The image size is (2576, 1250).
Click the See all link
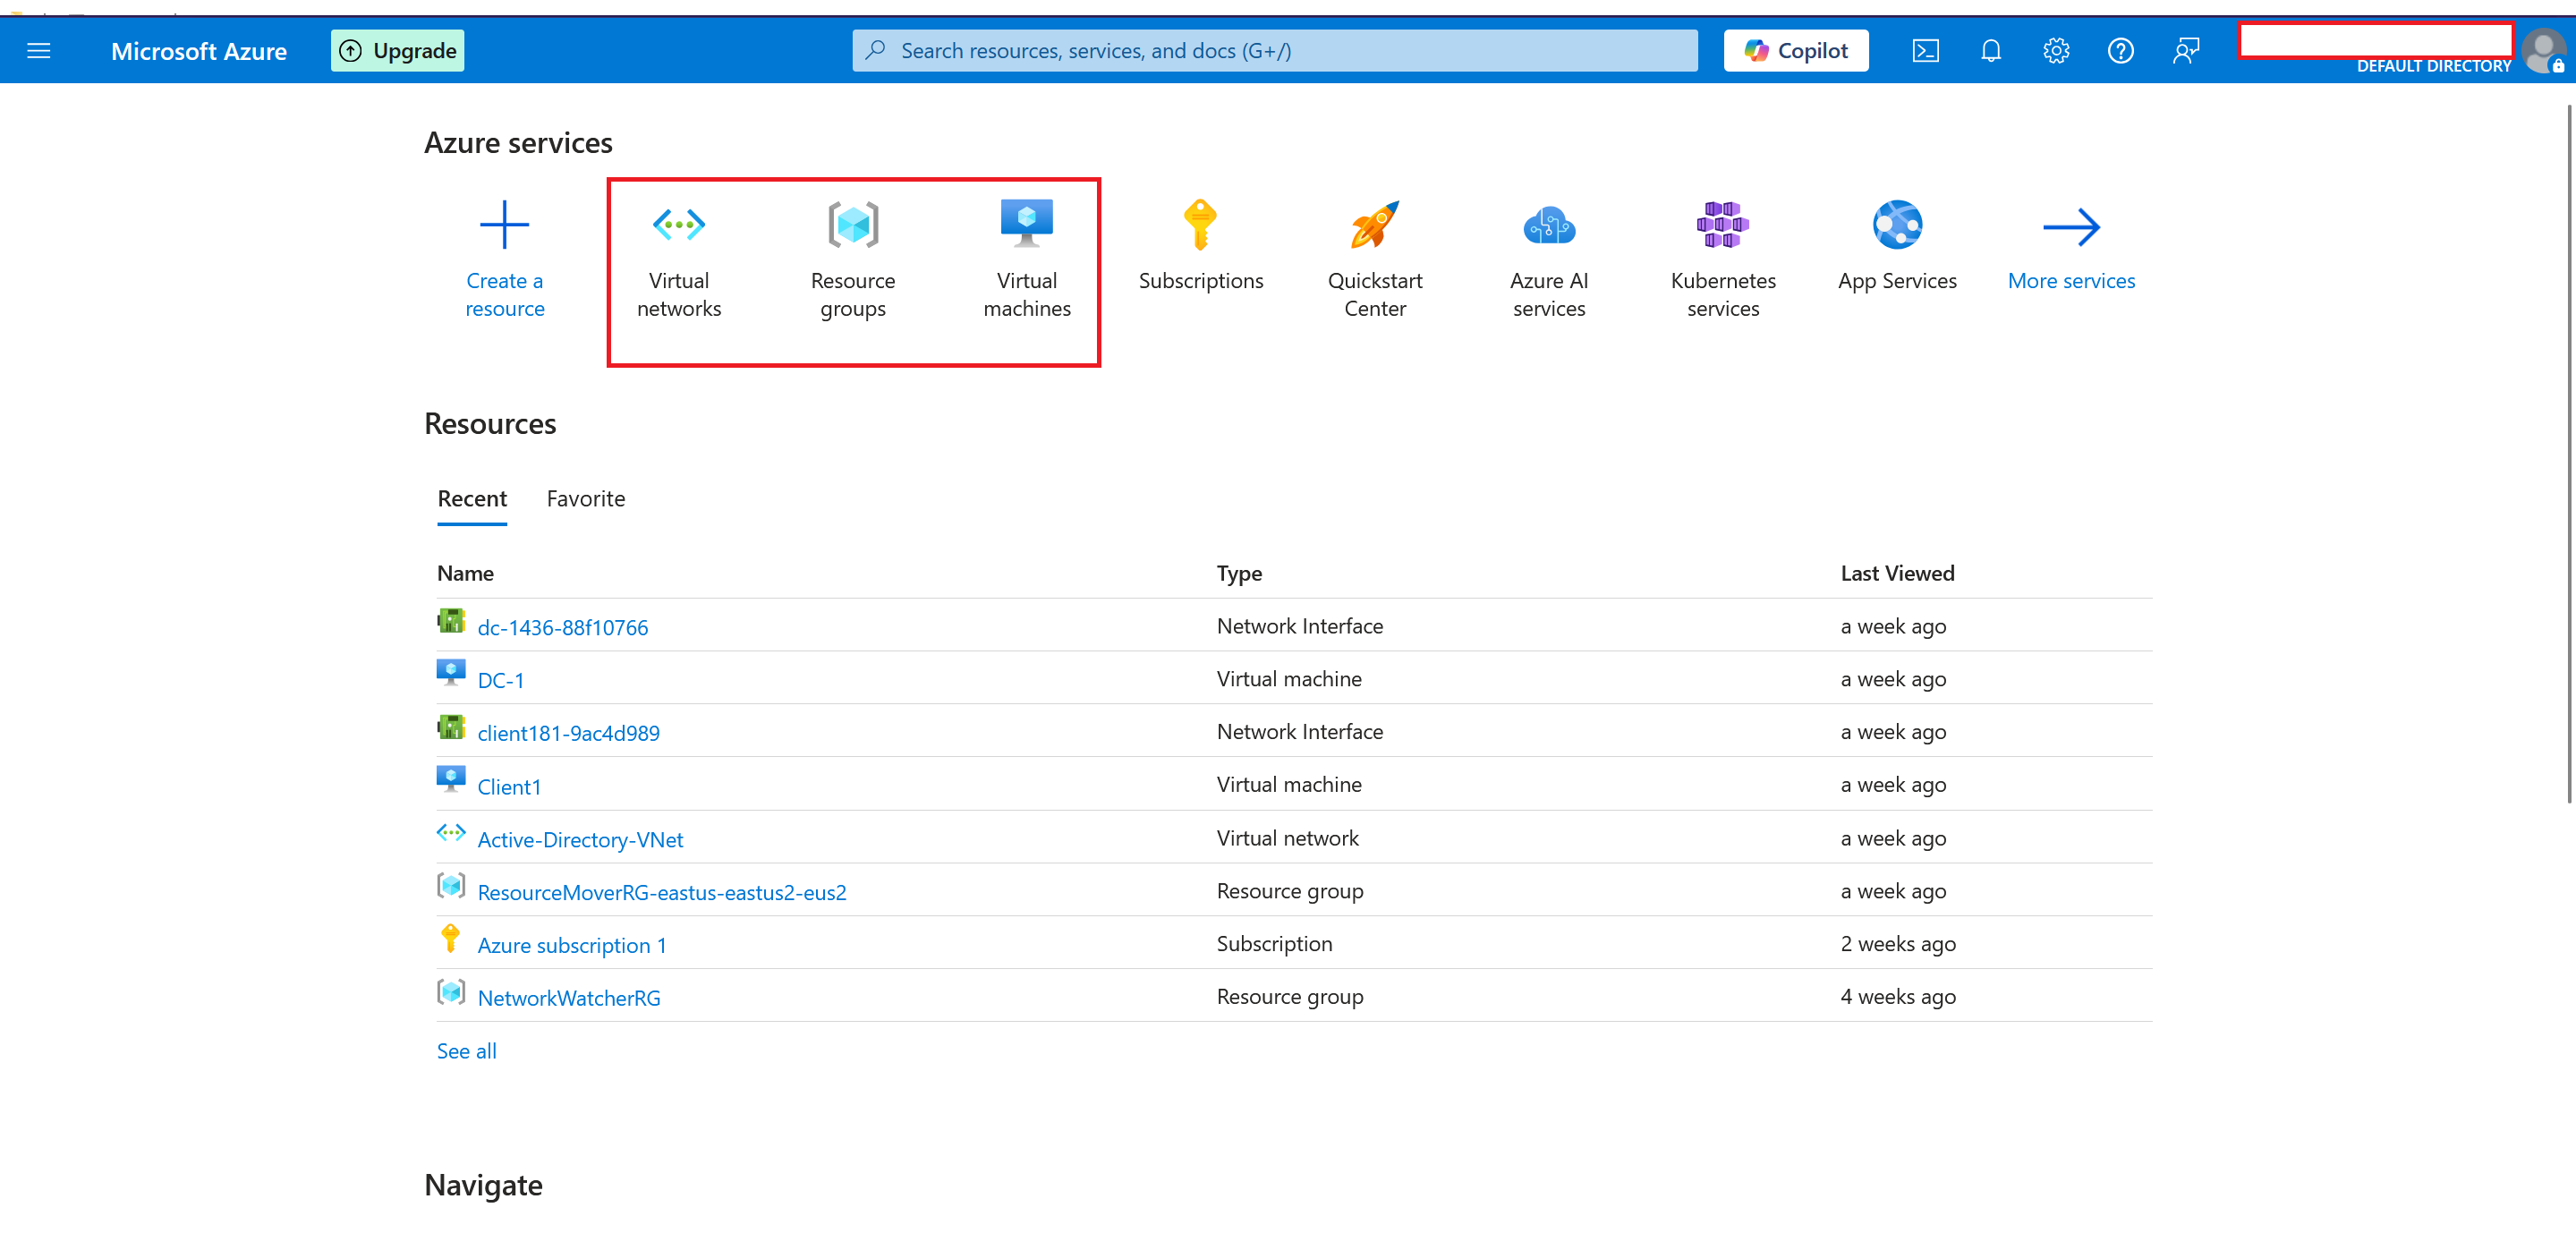click(466, 1052)
